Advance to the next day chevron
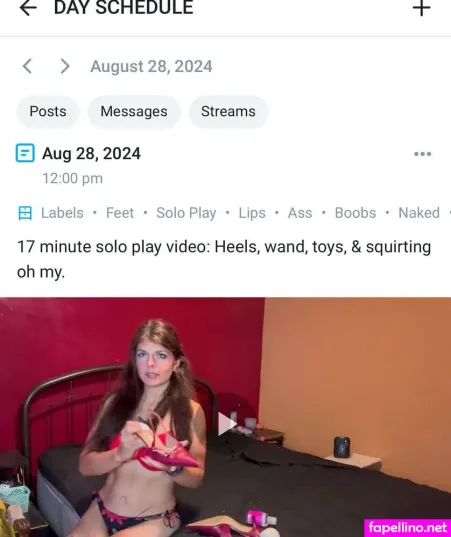Screen dimensions: 451x537 tap(65, 66)
